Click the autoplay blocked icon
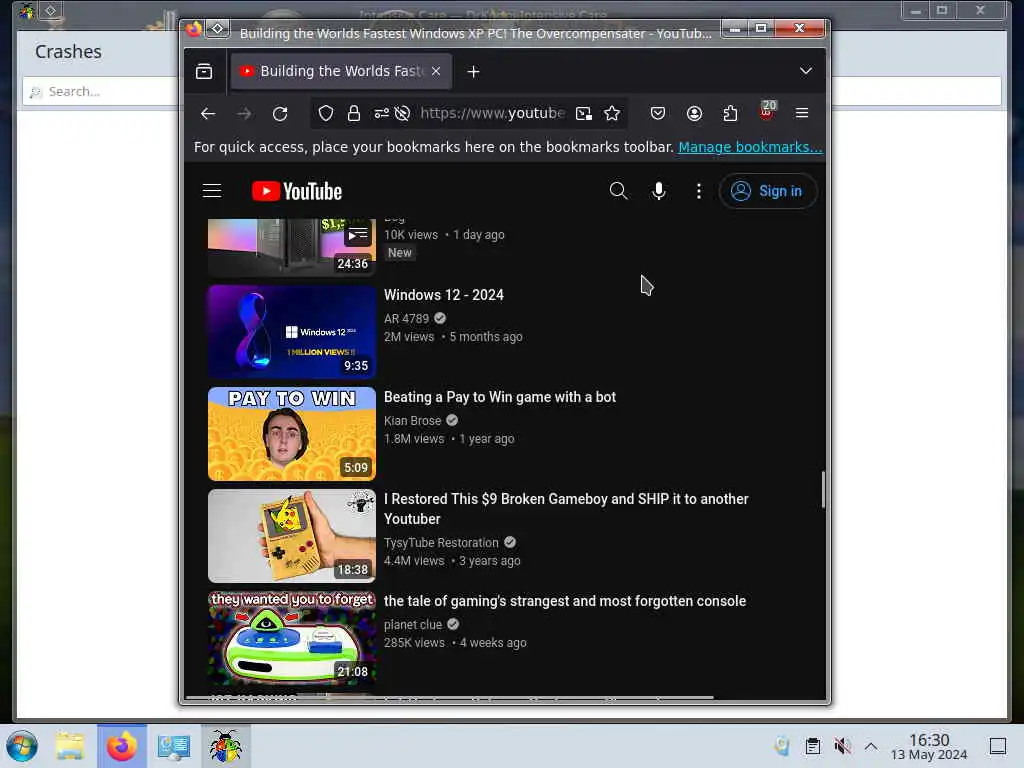 (402, 114)
